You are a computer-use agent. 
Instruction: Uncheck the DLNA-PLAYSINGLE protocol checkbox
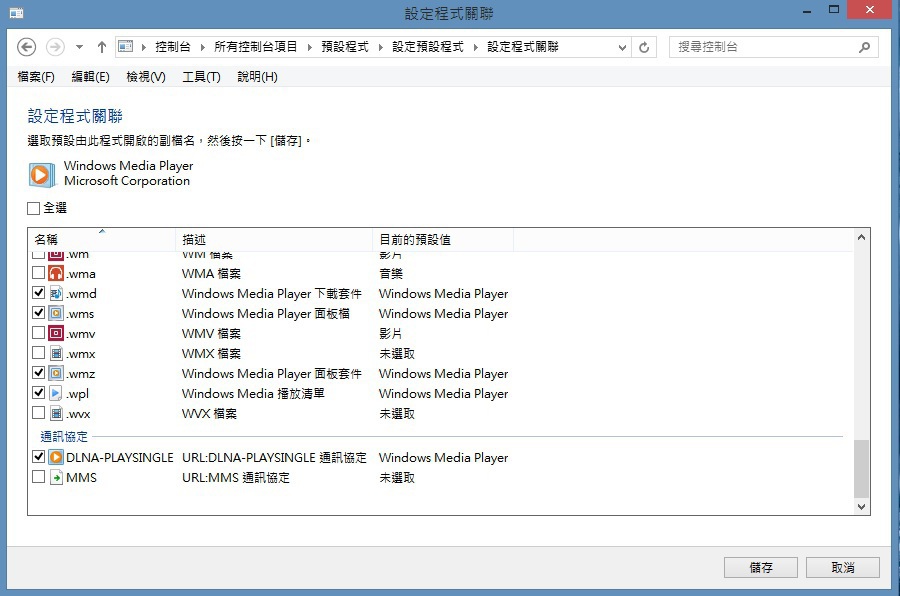[38, 456]
